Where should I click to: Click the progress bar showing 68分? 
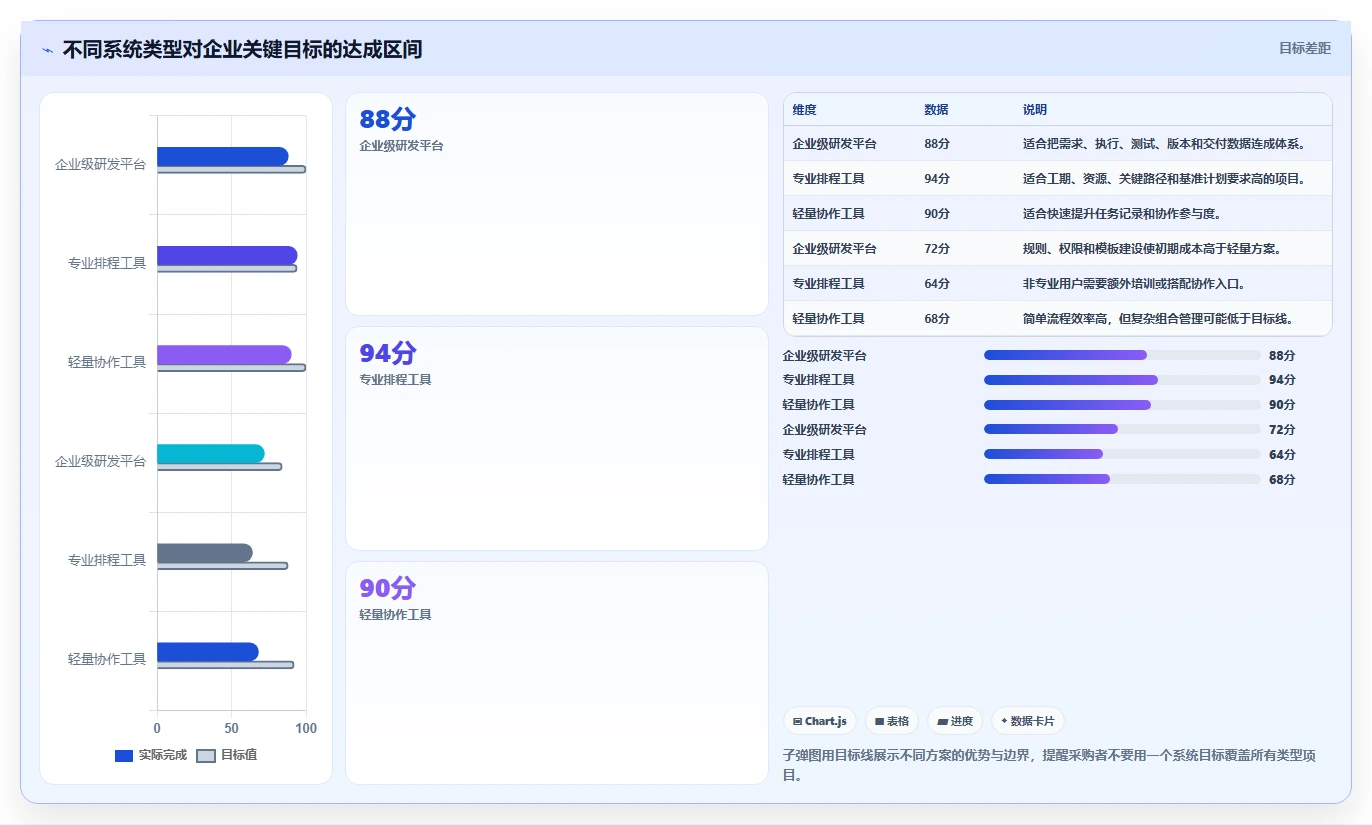tap(1122, 479)
